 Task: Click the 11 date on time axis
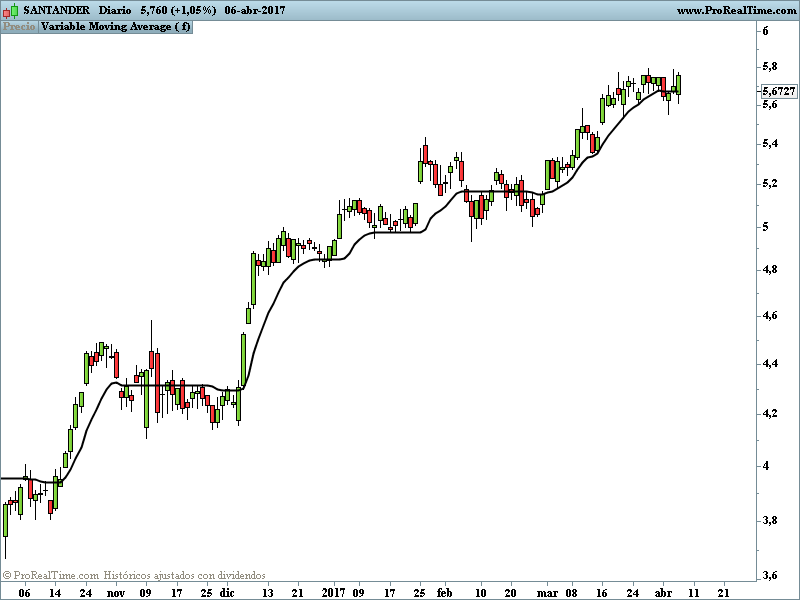693,593
